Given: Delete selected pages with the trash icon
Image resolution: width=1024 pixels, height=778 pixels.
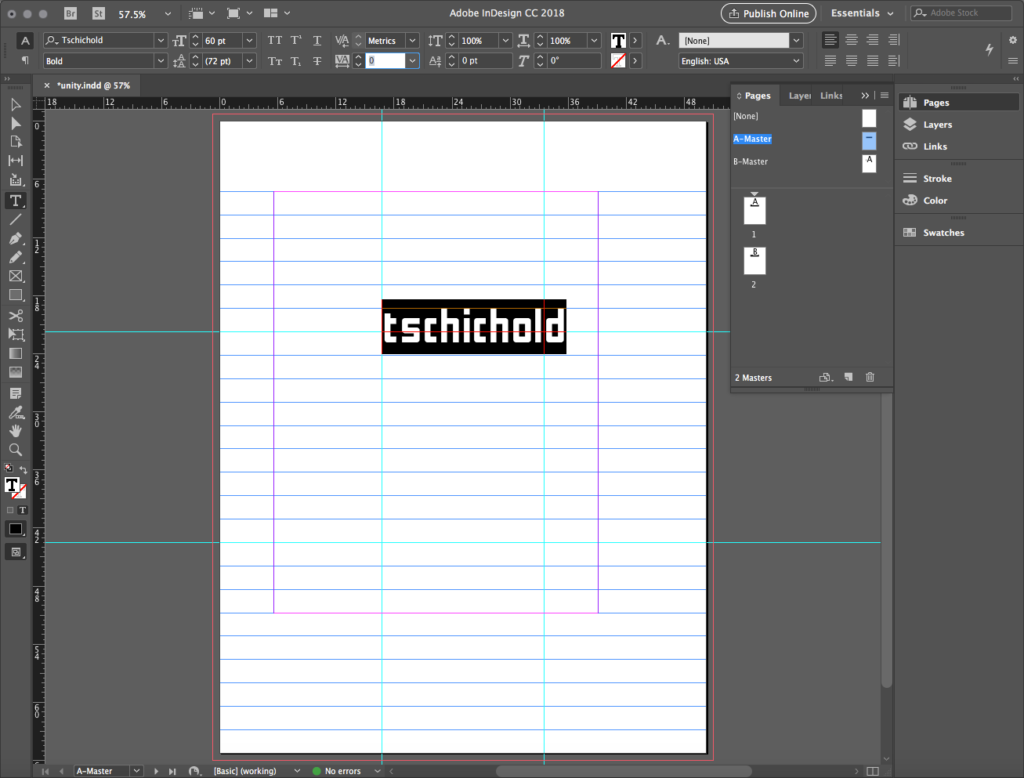Looking at the screenshot, I should coord(869,377).
